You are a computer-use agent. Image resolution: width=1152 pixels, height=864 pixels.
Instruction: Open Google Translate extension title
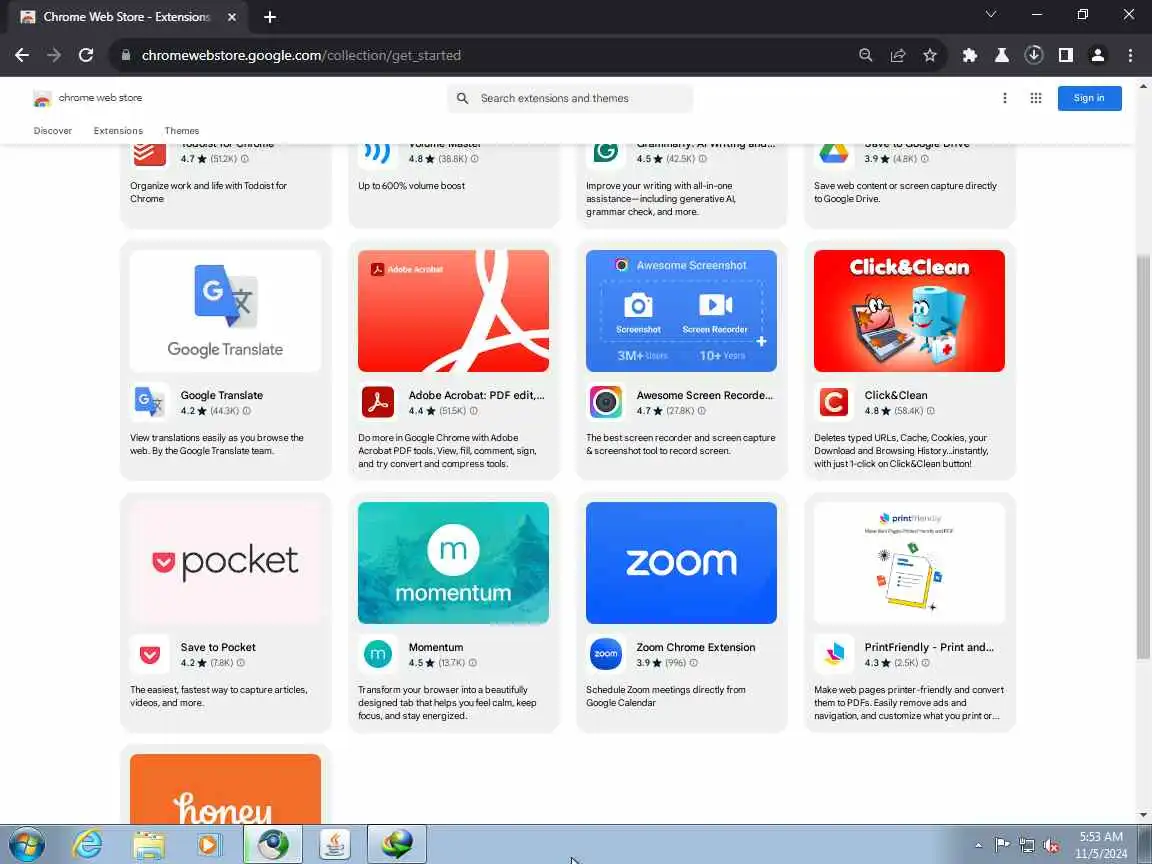pos(222,395)
